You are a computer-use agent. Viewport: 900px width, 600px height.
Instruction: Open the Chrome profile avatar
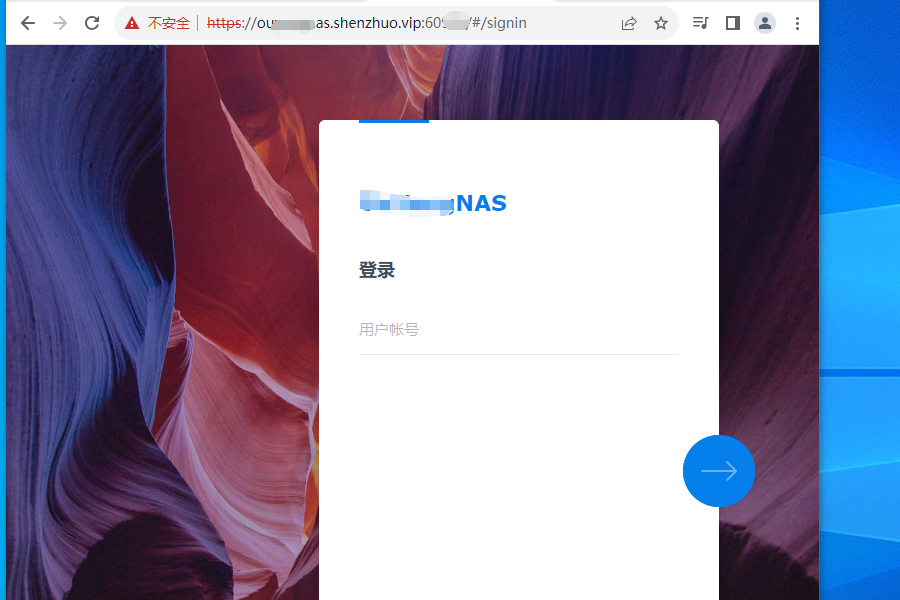click(765, 23)
